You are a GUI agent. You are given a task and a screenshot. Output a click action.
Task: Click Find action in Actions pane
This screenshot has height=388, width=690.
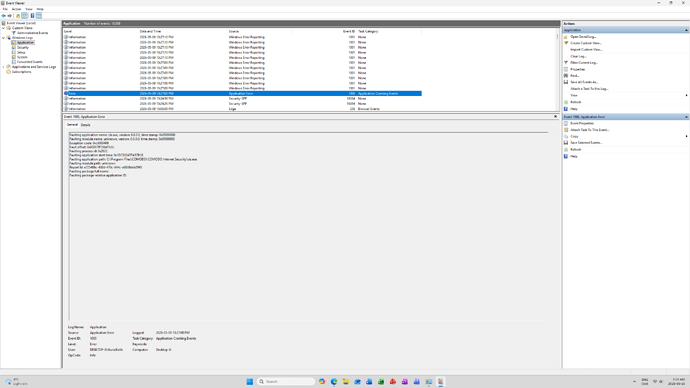[575, 76]
